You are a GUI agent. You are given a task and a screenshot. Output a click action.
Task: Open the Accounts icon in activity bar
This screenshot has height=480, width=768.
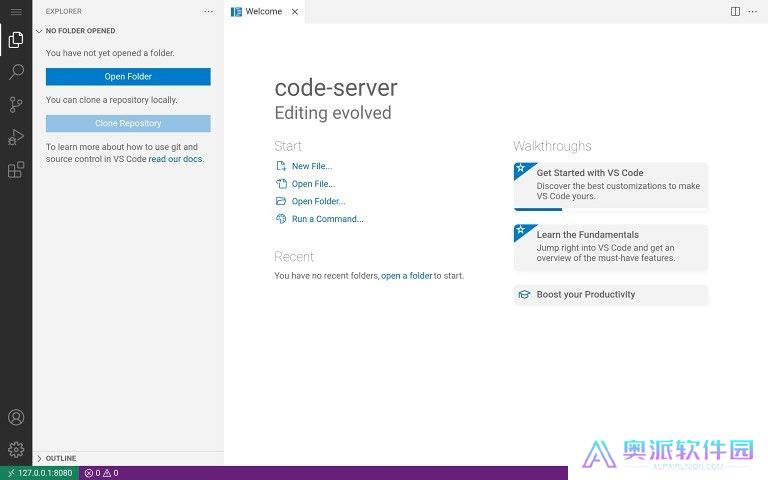coord(16,417)
